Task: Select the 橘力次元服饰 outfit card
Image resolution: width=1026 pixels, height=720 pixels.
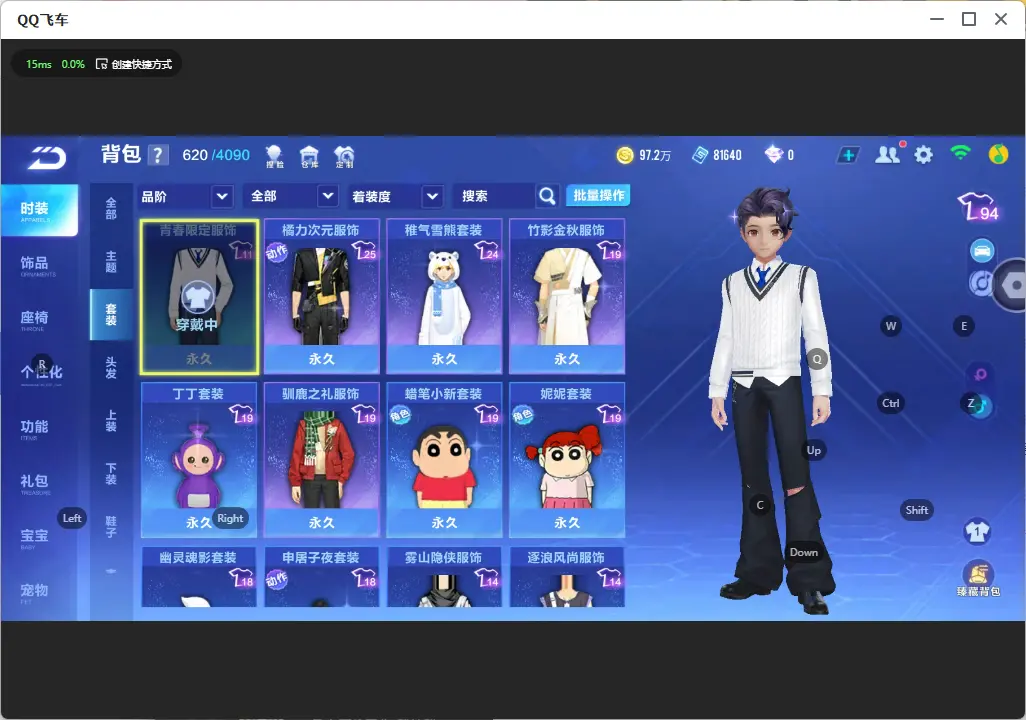Action: pyautogui.click(x=321, y=296)
